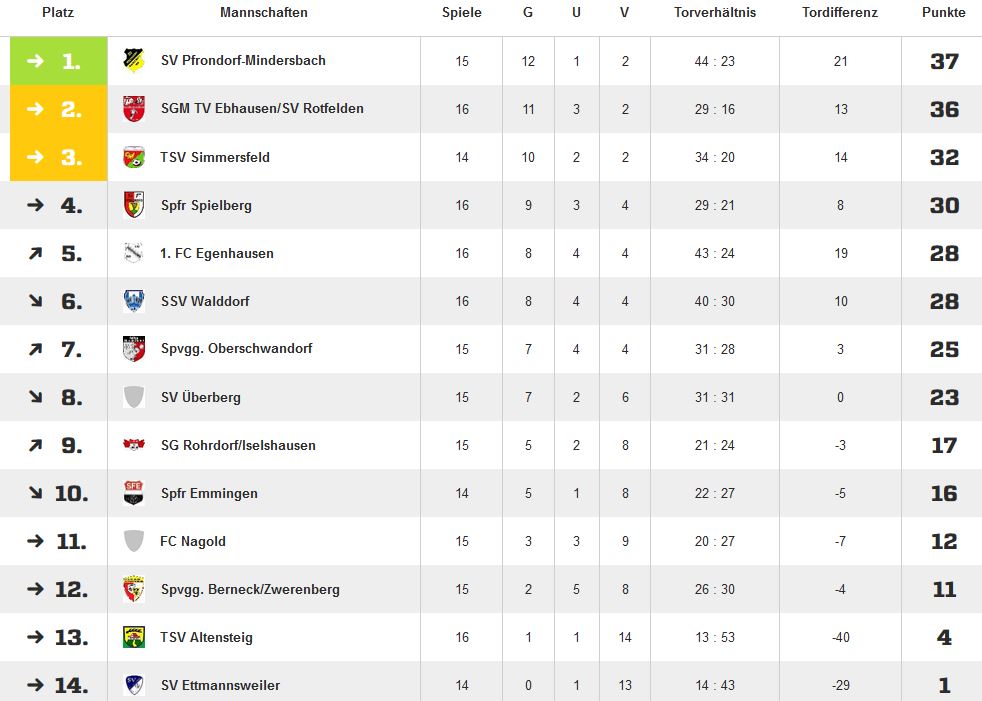This screenshot has width=982, height=701.
Task: Click the SV Ettmannsweiler club logo
Action: (x=133, y=685)
